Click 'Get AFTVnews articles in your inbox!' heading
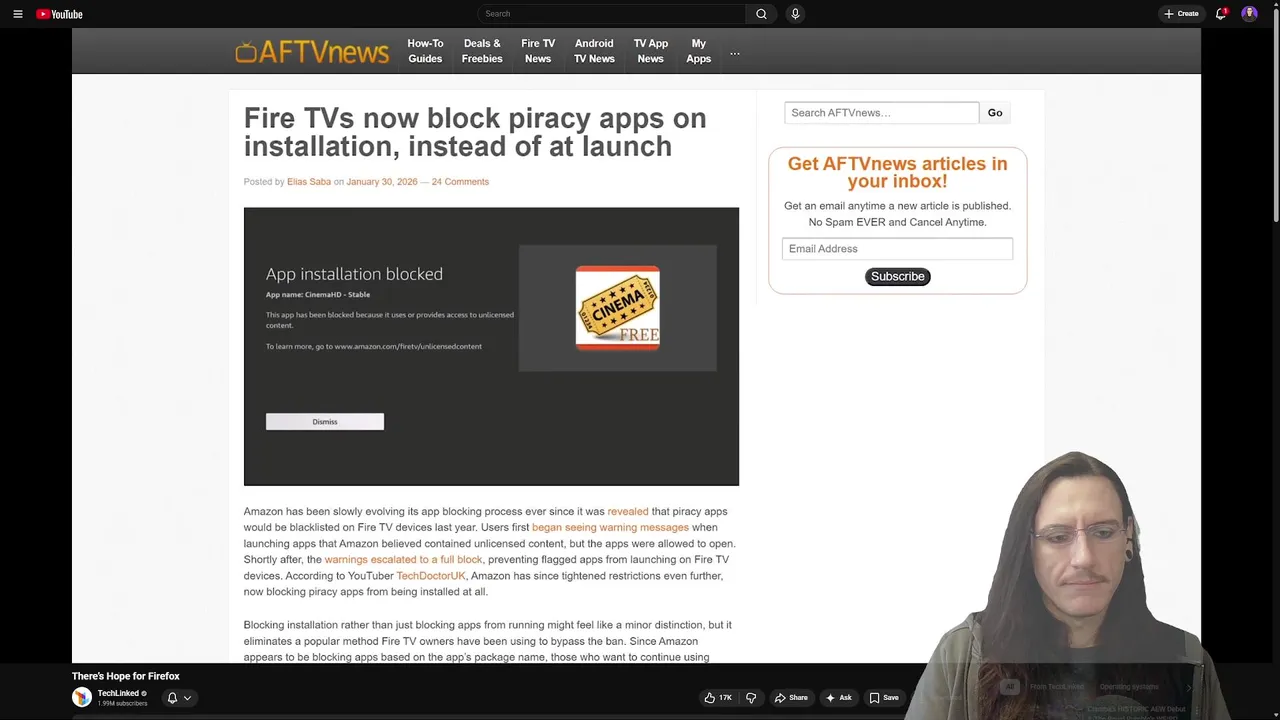This screenshot has width=1280, height=720. 897,173
